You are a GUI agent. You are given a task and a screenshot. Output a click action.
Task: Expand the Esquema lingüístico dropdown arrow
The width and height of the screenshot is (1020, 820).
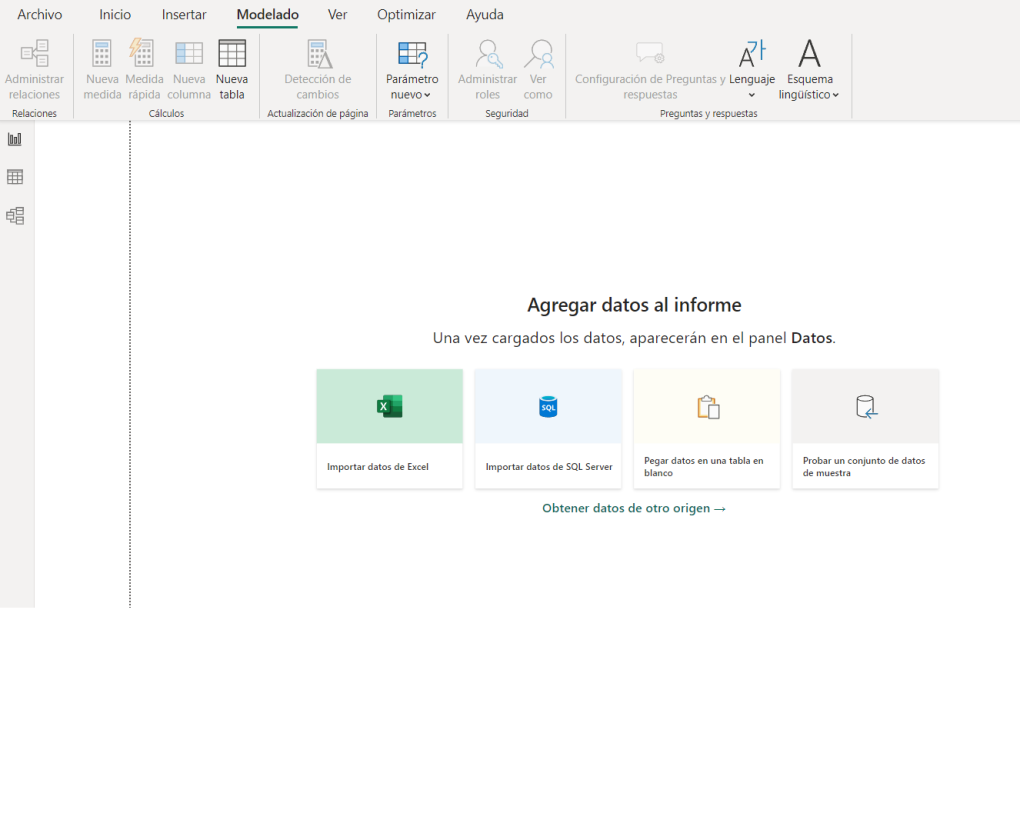836,95
